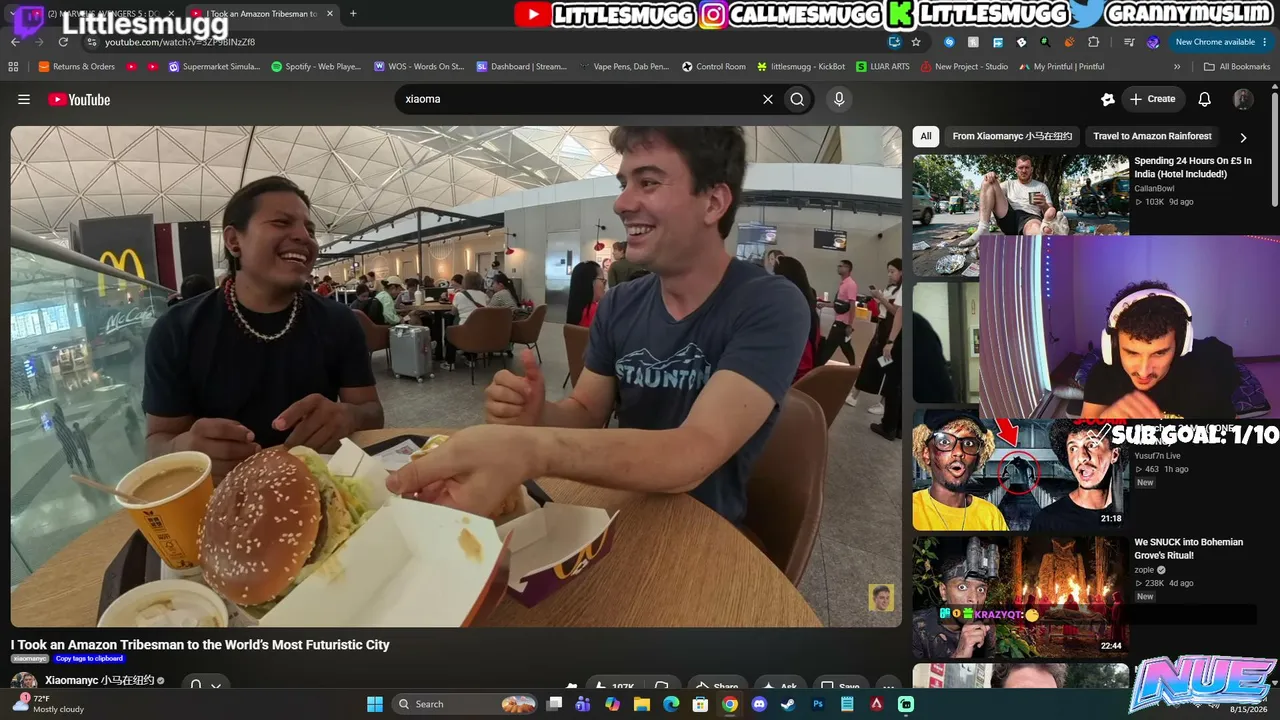Open Discord from the taskbar
The height and width of the screenshot is (720, 1280).
click(x=759, y=704)
